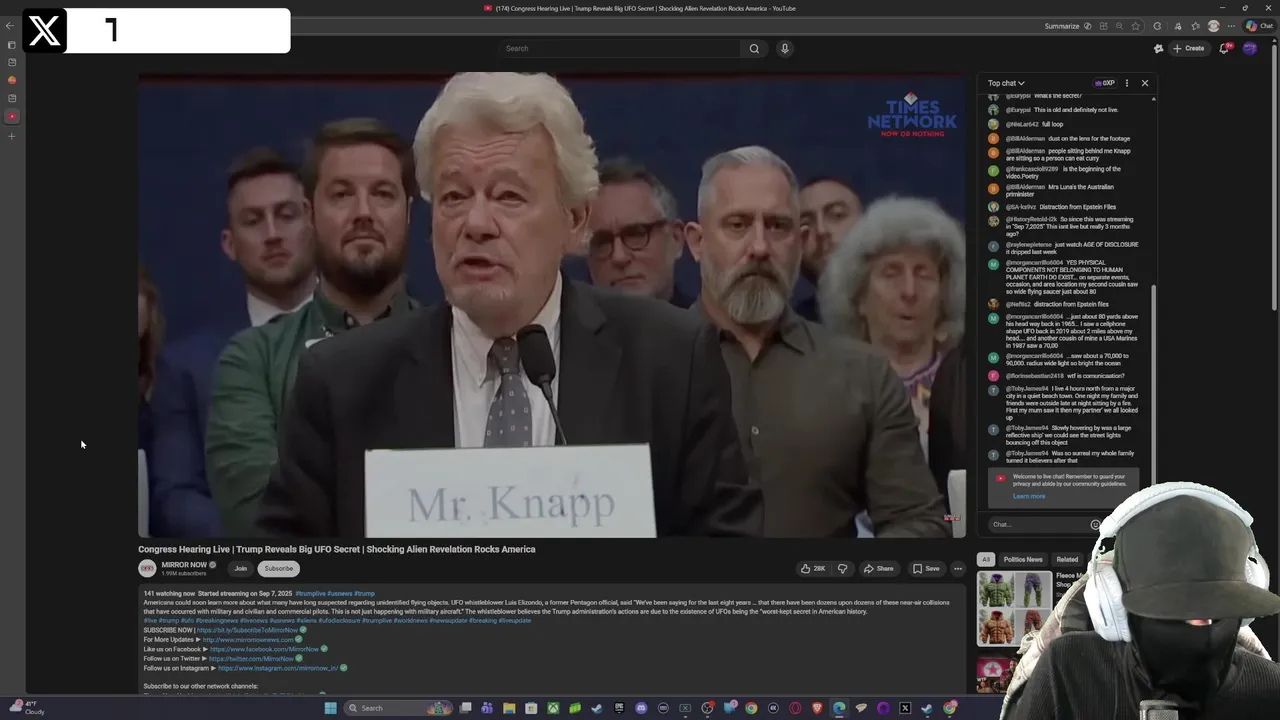Click the MIRROR NOW channel name
This screenshot has height=720, width=1280.
pyautogui.click(x=184, y=565)
